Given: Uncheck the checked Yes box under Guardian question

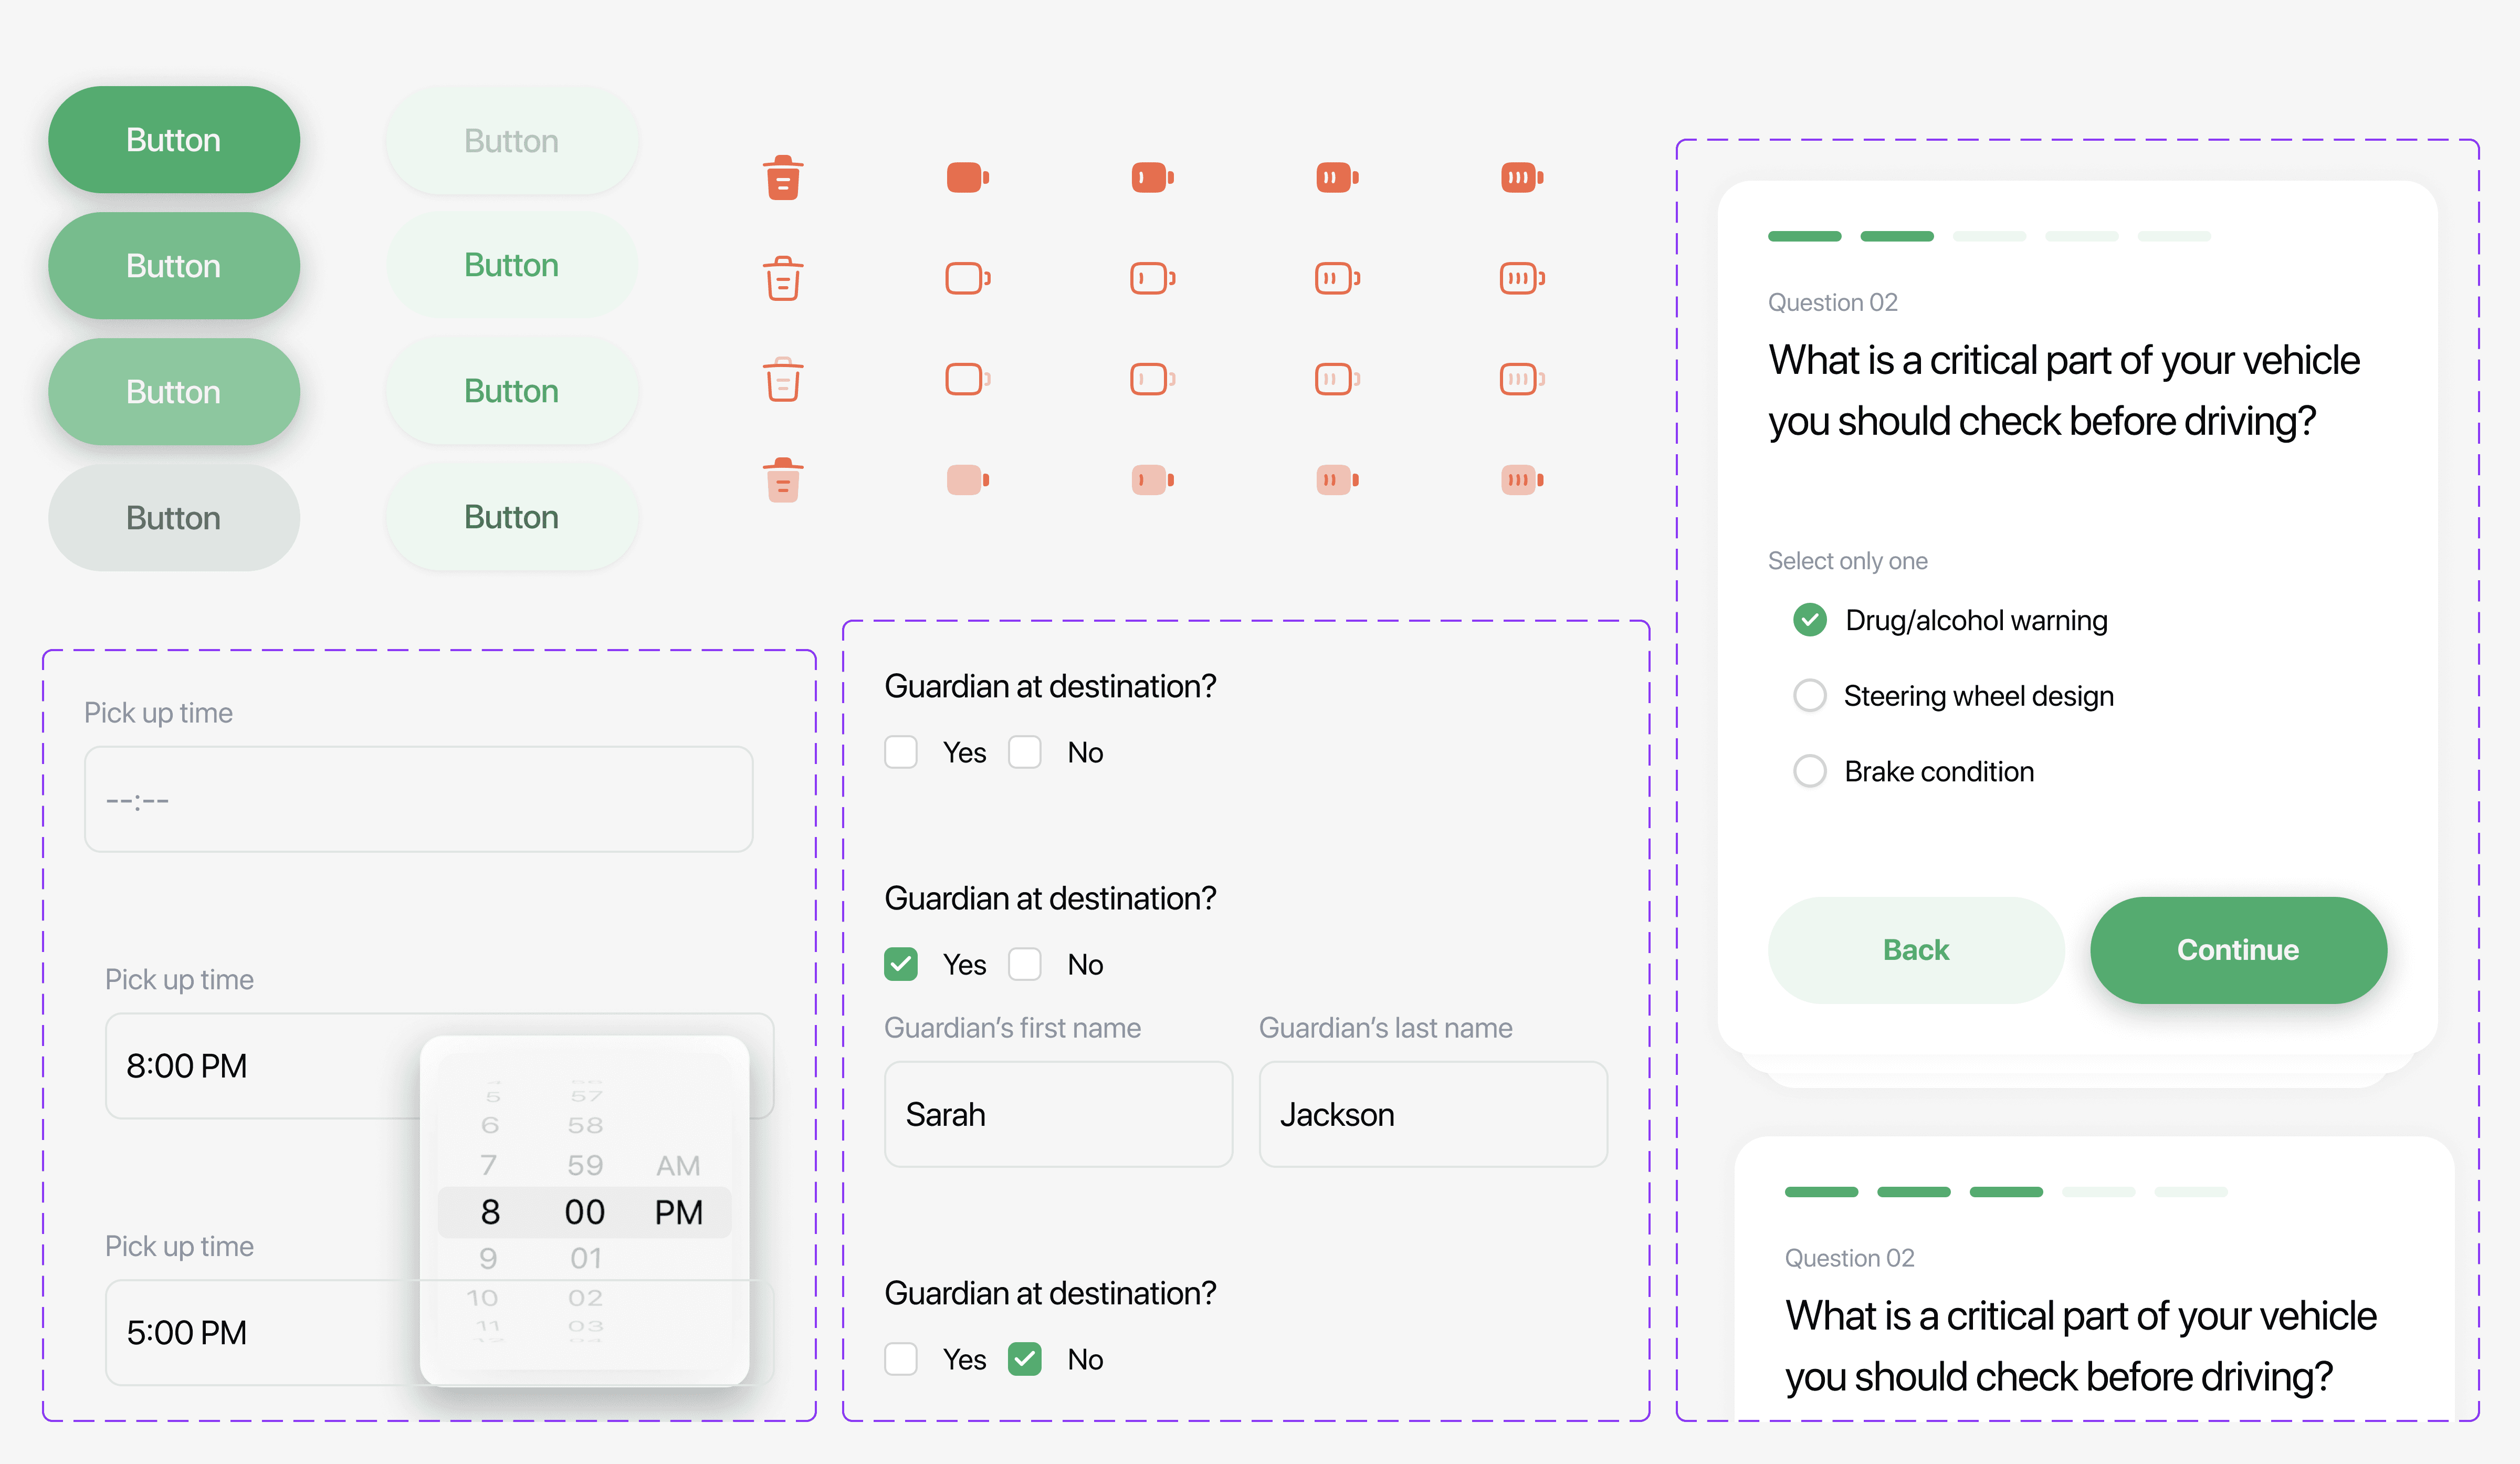Looking at the screenshot, I should pos(901,964).
